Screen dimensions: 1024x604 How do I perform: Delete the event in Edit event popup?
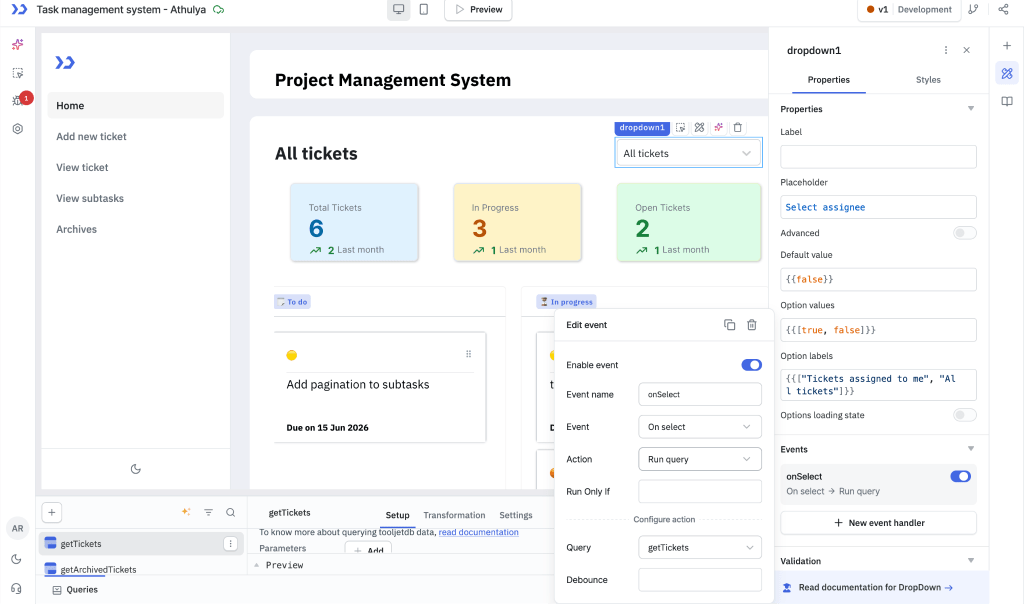coord(752,325)
